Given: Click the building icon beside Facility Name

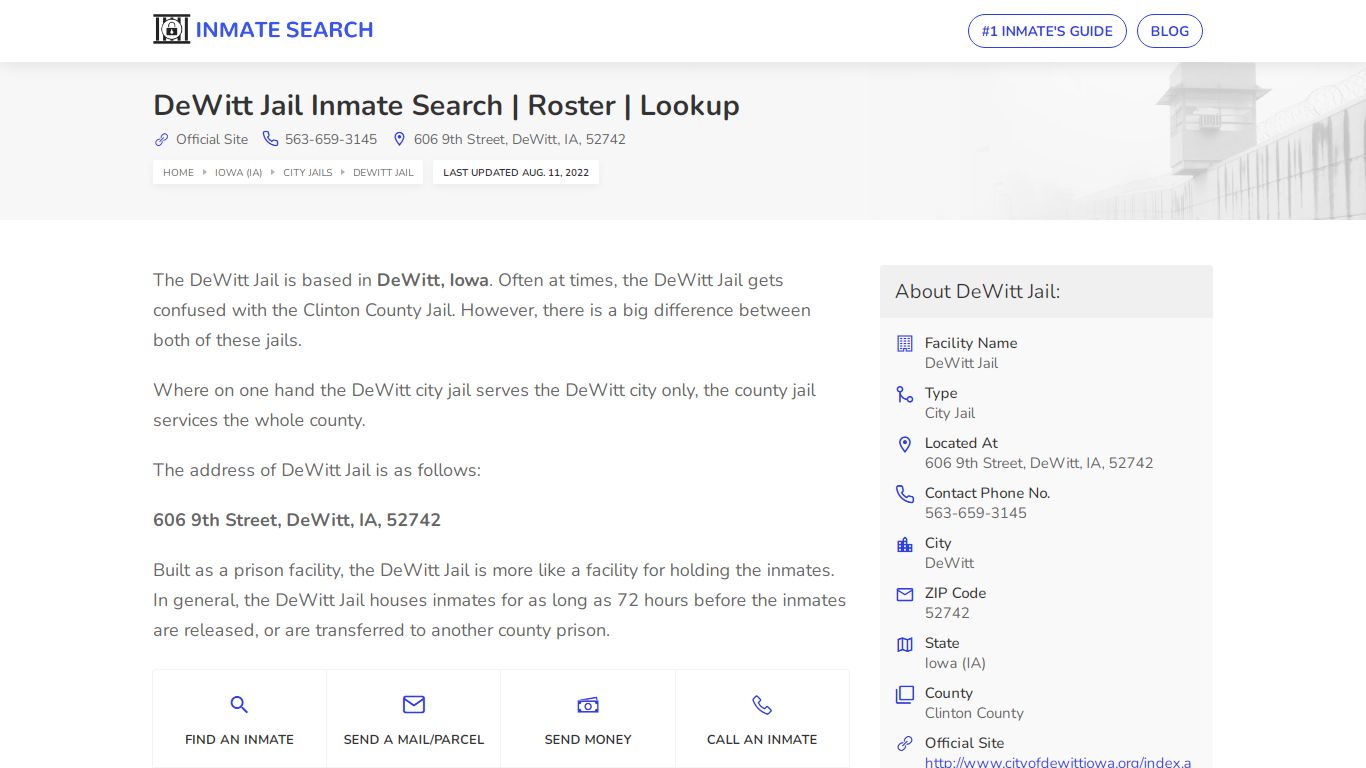Looking at the screenshot, I should [905, 343].
